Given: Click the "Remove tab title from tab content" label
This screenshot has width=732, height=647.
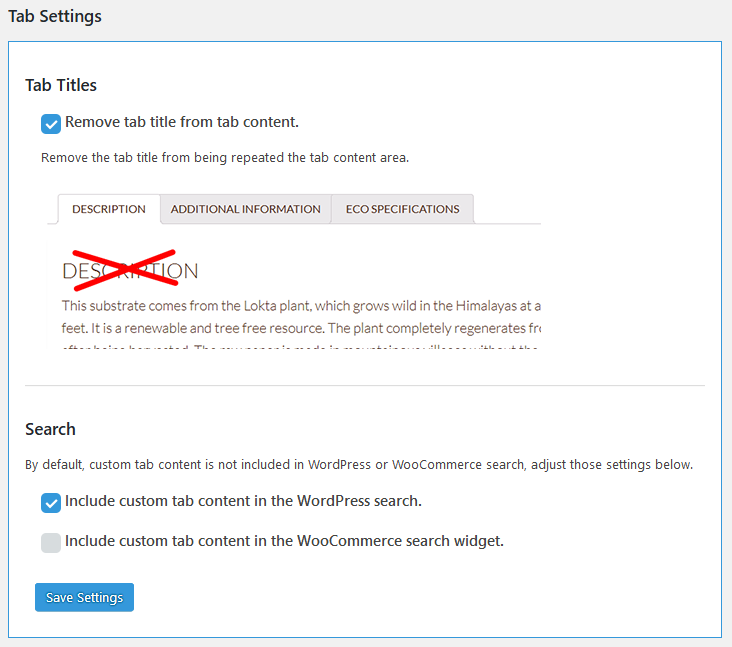Looking at the screenshot, I should tap(182, 123).
